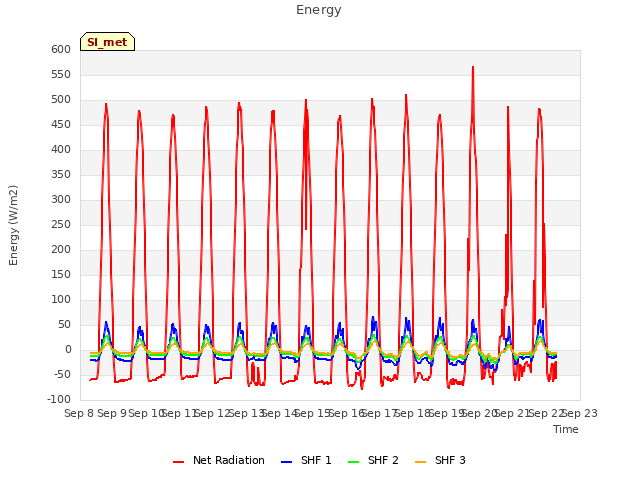
Task: Click the 350 y-axis tick label
Action: pos(61,174)
